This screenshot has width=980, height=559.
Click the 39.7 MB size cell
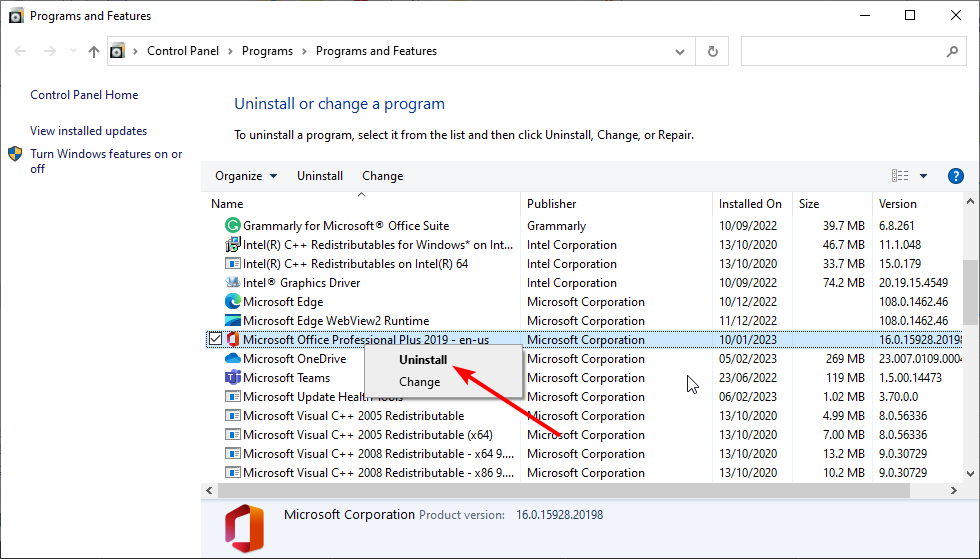pyautogui.click(x=844, y=226)
